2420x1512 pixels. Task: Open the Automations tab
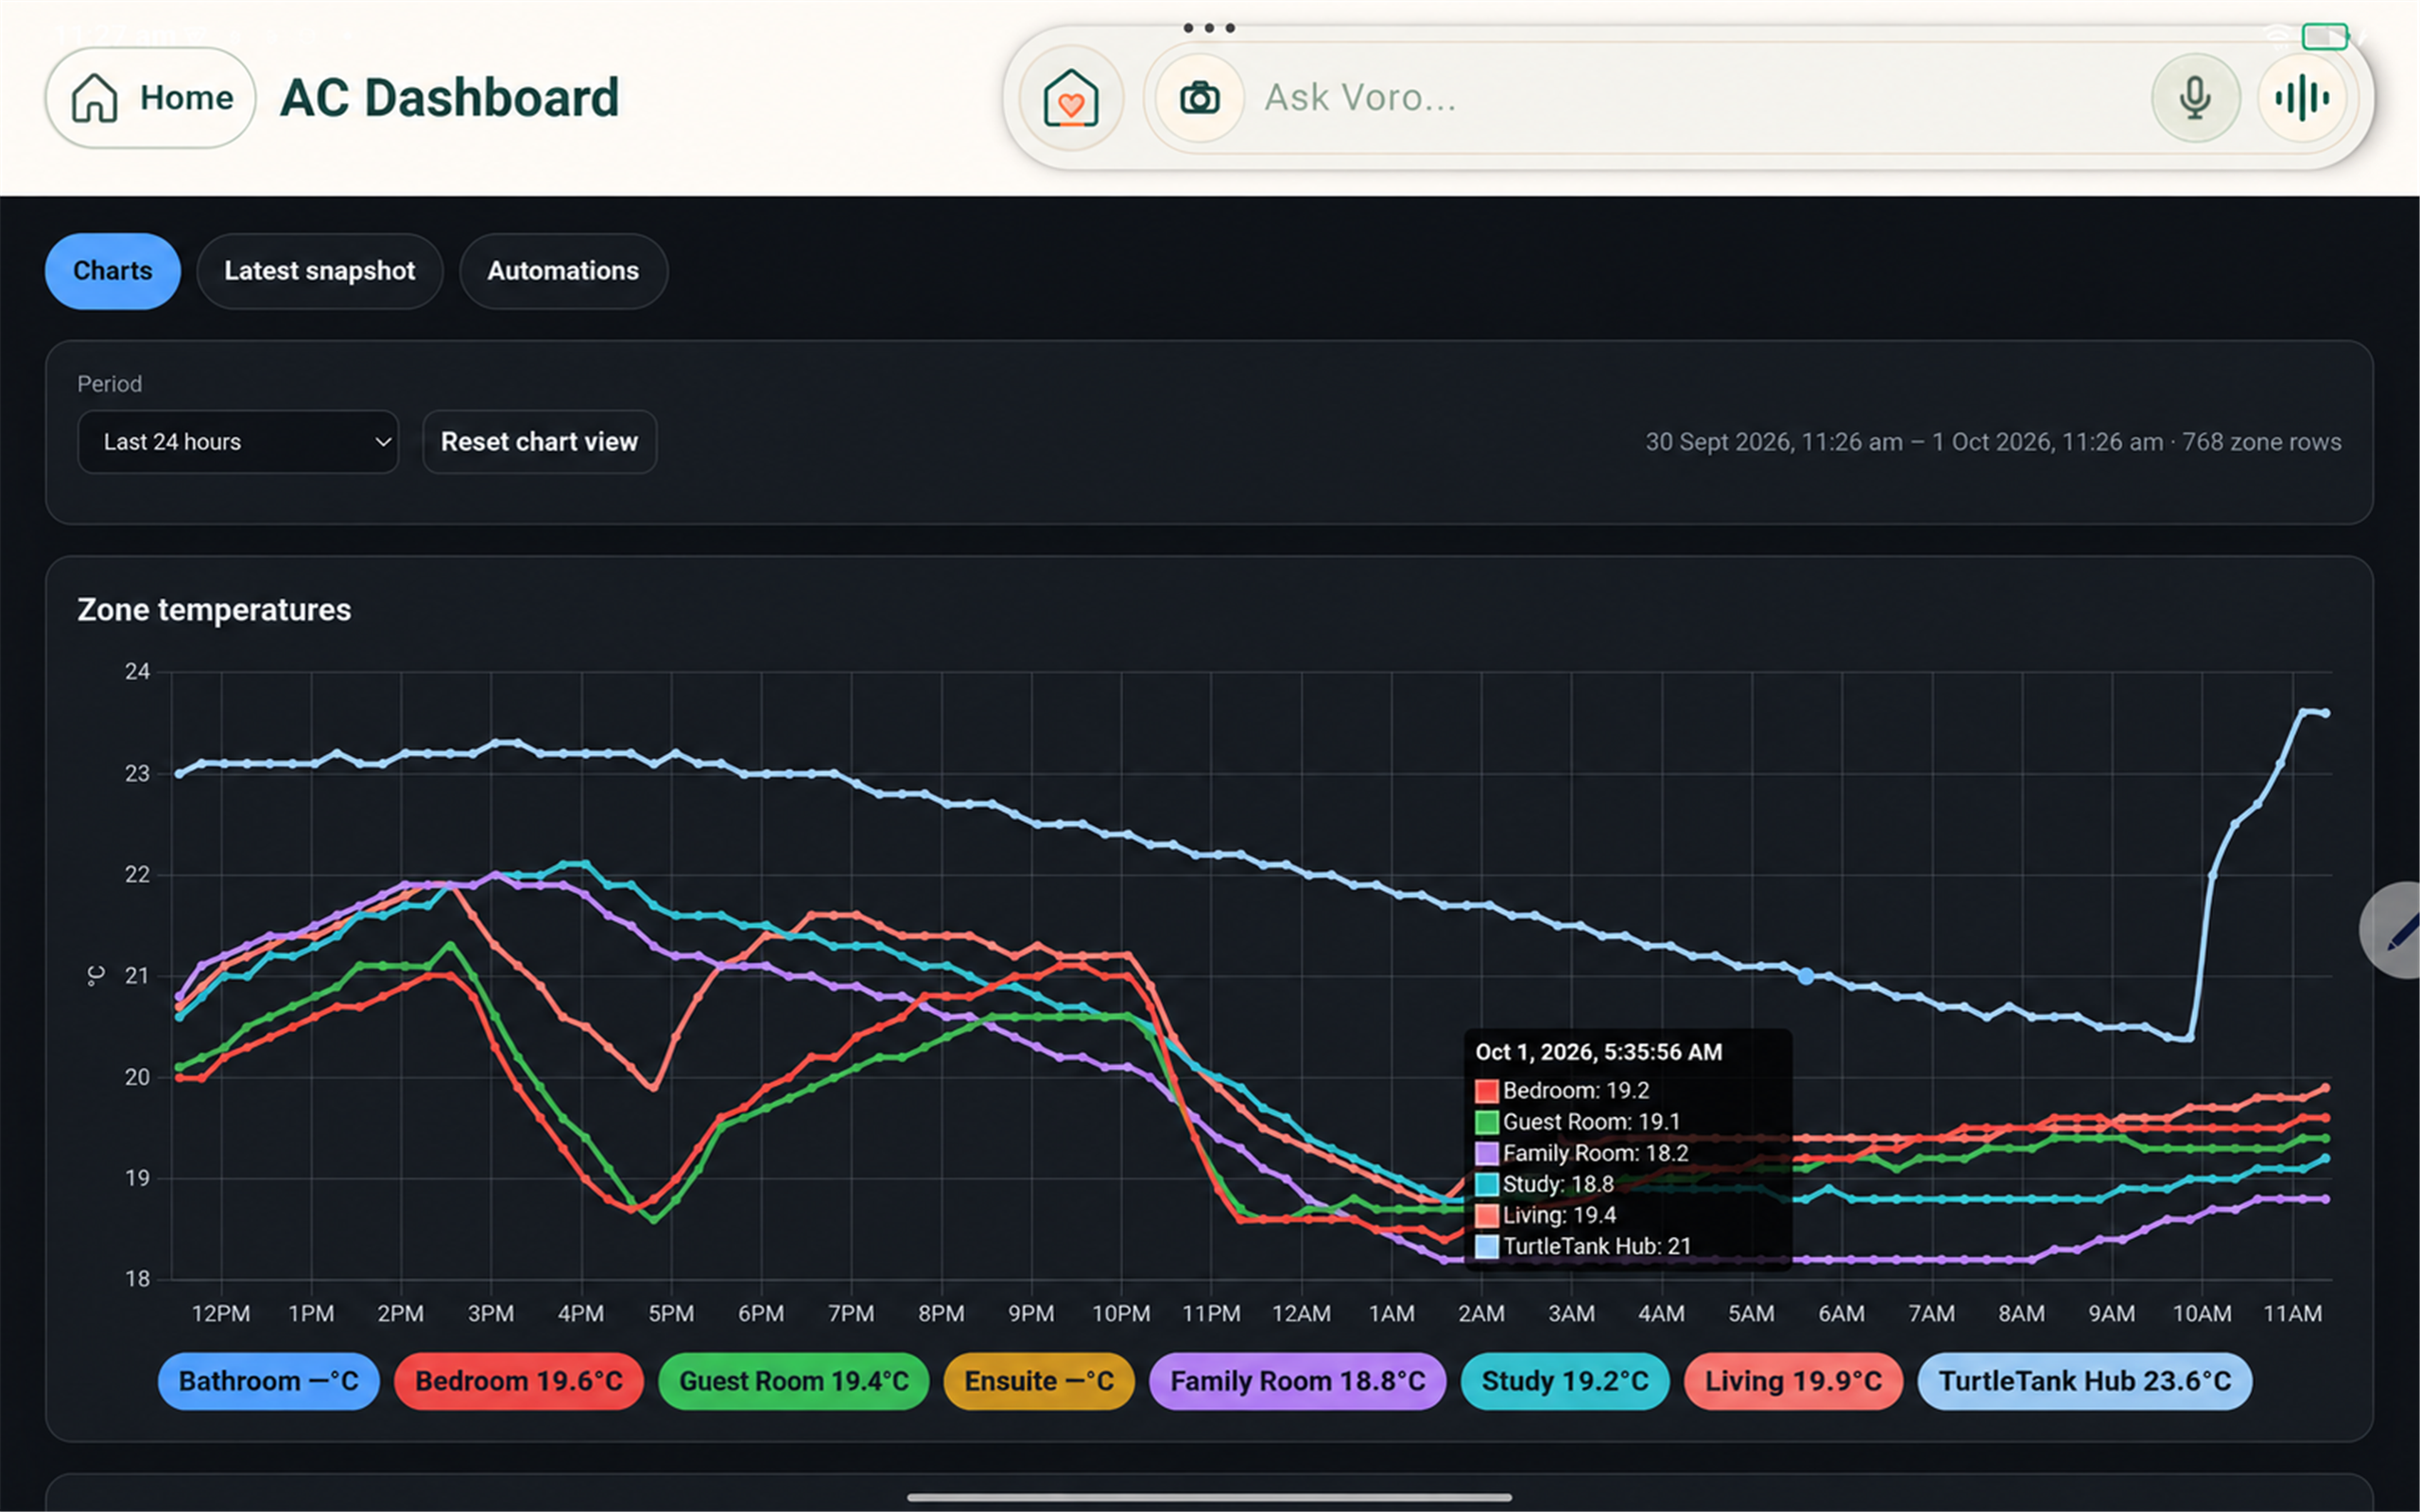click(x=563, y=271)
